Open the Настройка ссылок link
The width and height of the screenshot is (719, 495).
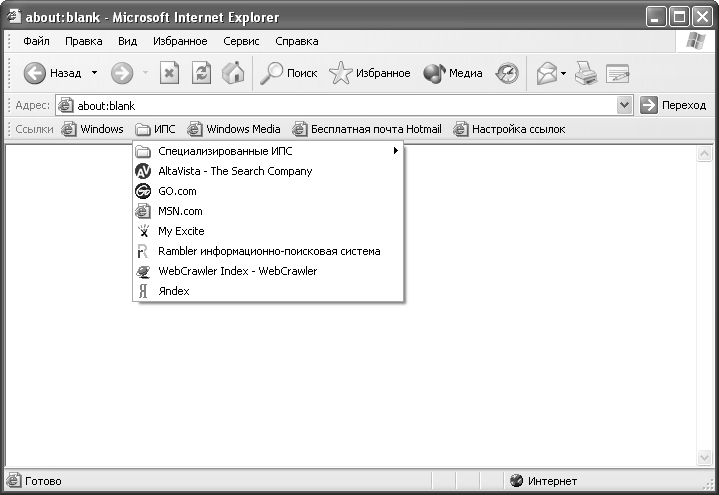(509, 129)
